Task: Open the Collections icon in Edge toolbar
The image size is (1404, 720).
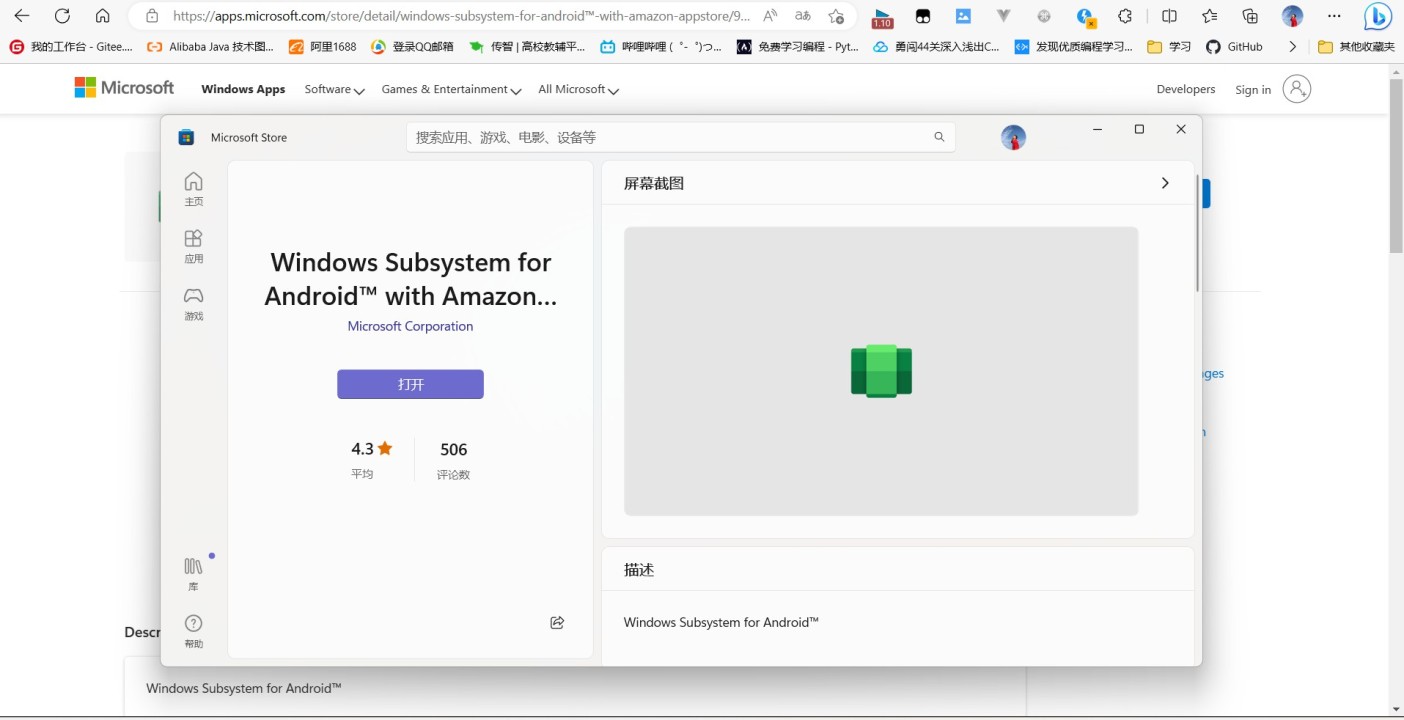Action: (x=1250, y=16)
